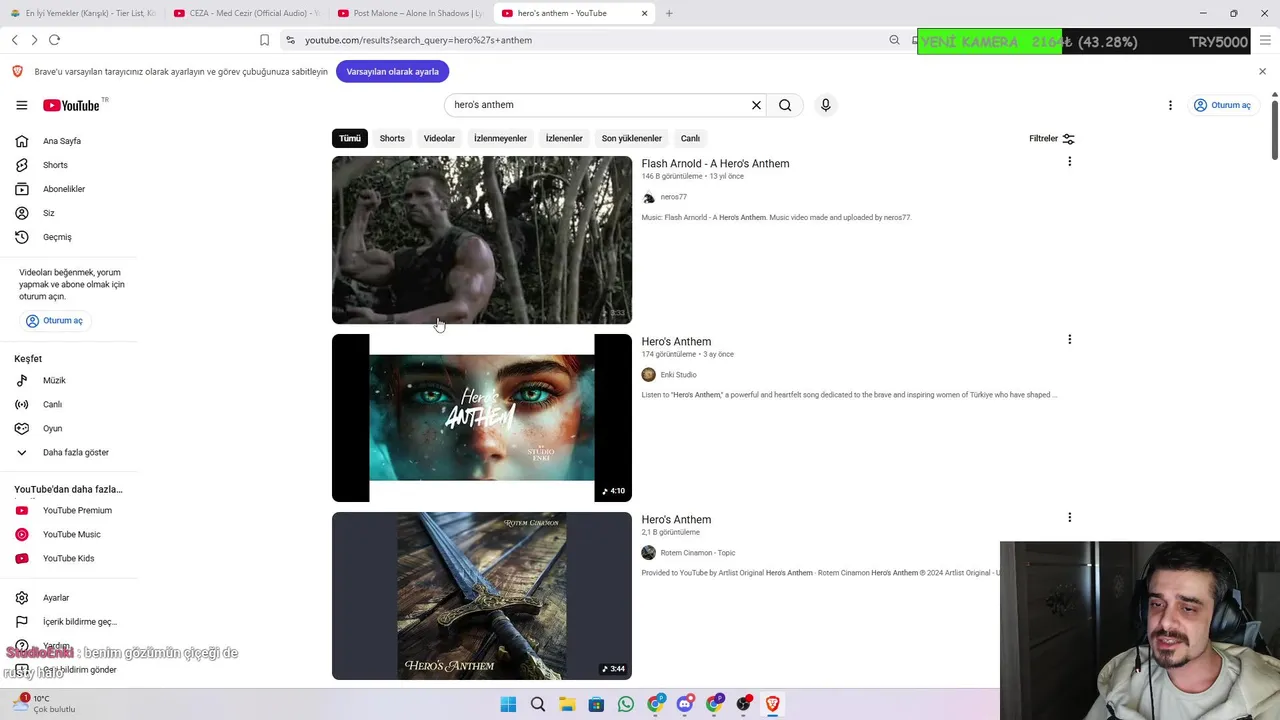Click the magnifier search button

click(785, 105)
